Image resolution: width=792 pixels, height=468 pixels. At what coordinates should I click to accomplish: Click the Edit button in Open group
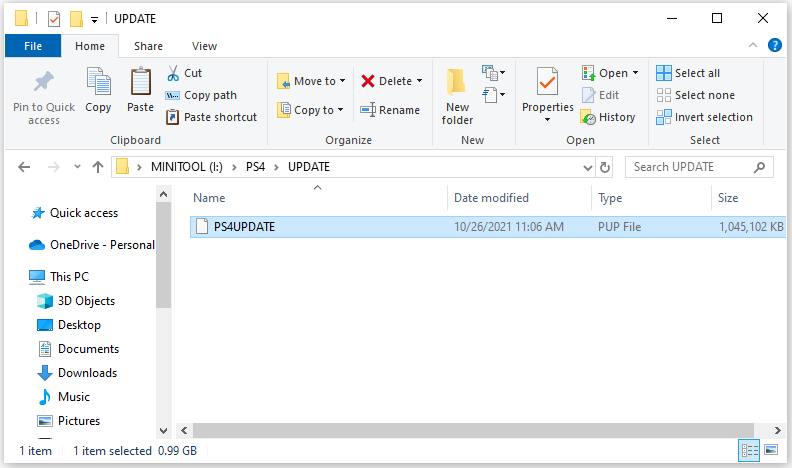point(601,95)
